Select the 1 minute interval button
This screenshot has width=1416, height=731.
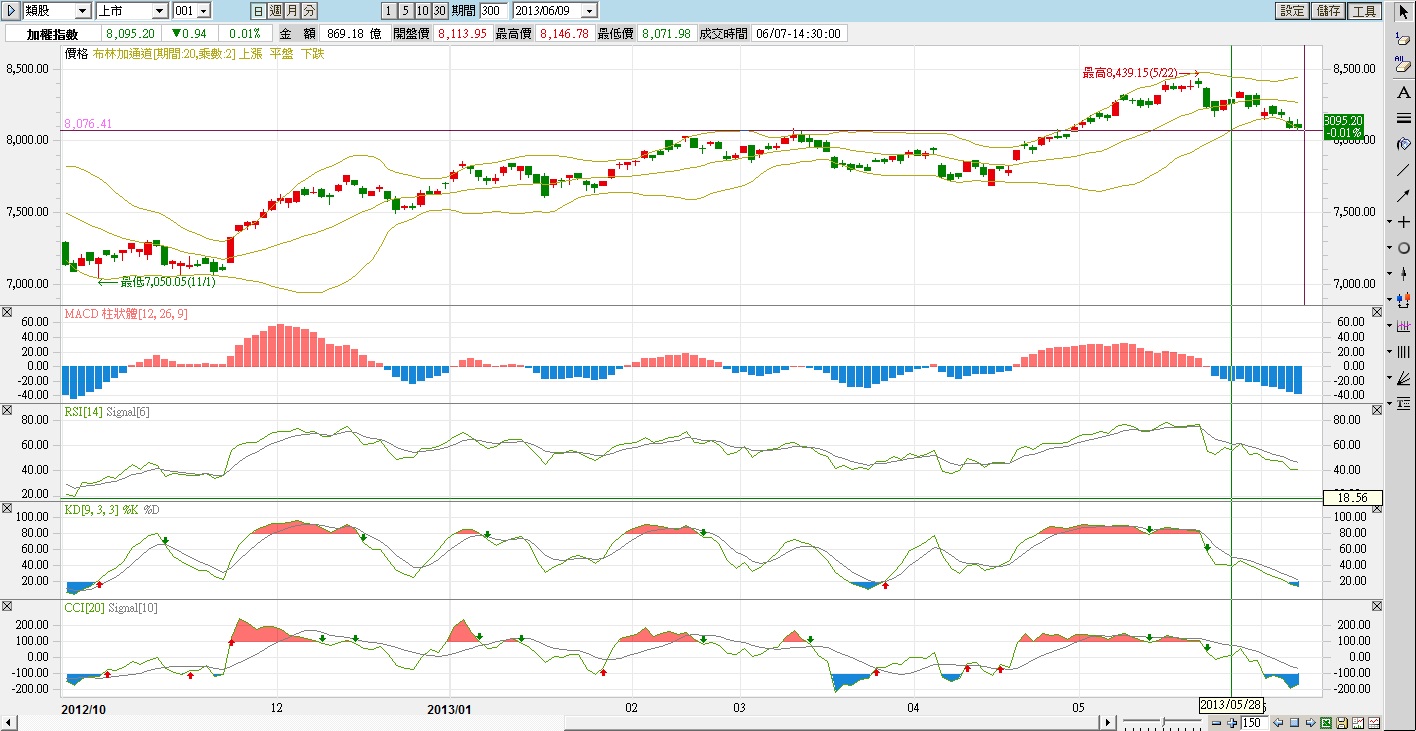(x=388, y=11)
